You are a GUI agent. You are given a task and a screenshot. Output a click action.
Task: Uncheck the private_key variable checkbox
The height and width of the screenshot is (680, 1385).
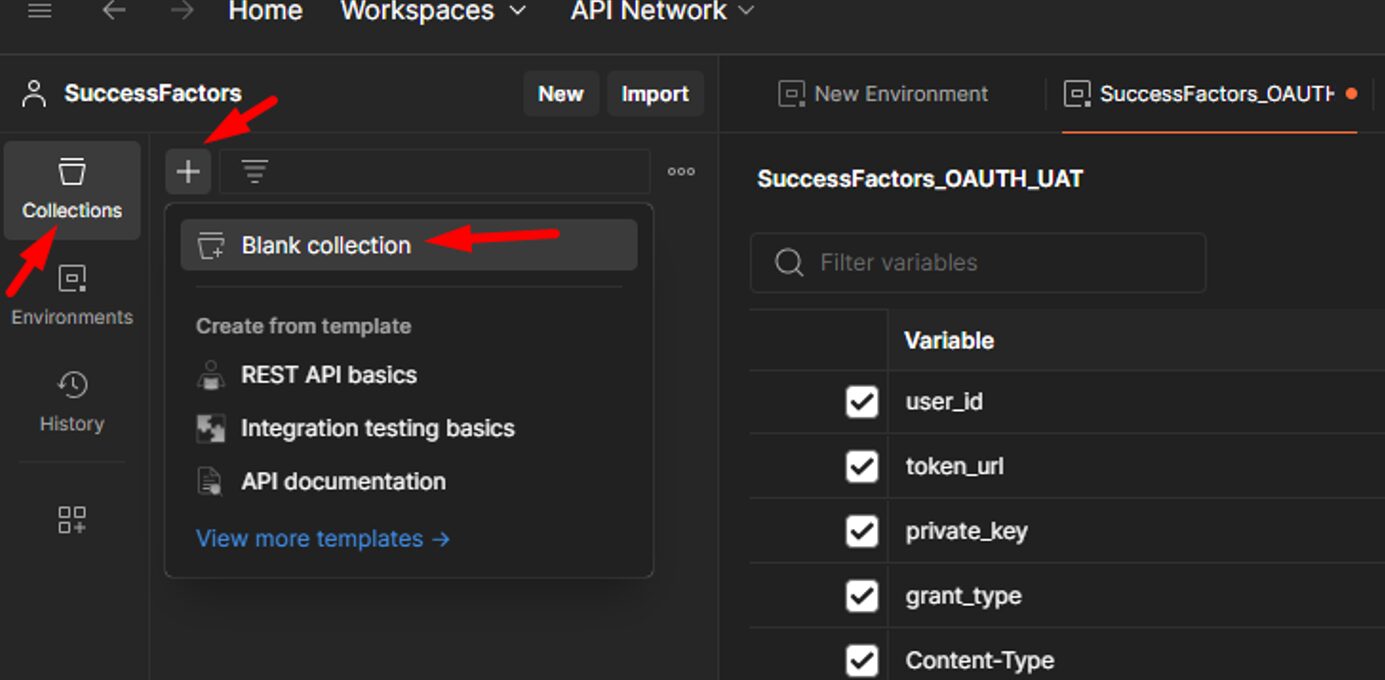[x=862, y=531]
